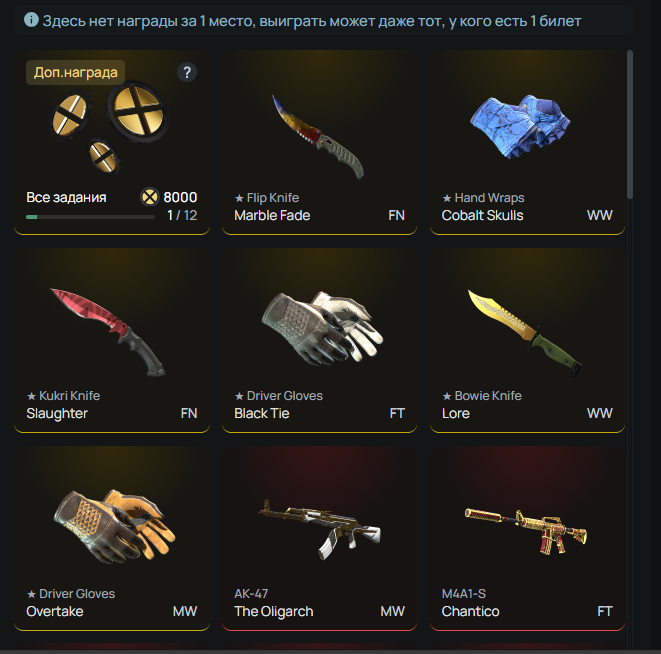
Task: Click the question mark help icon
Action: 187,73
